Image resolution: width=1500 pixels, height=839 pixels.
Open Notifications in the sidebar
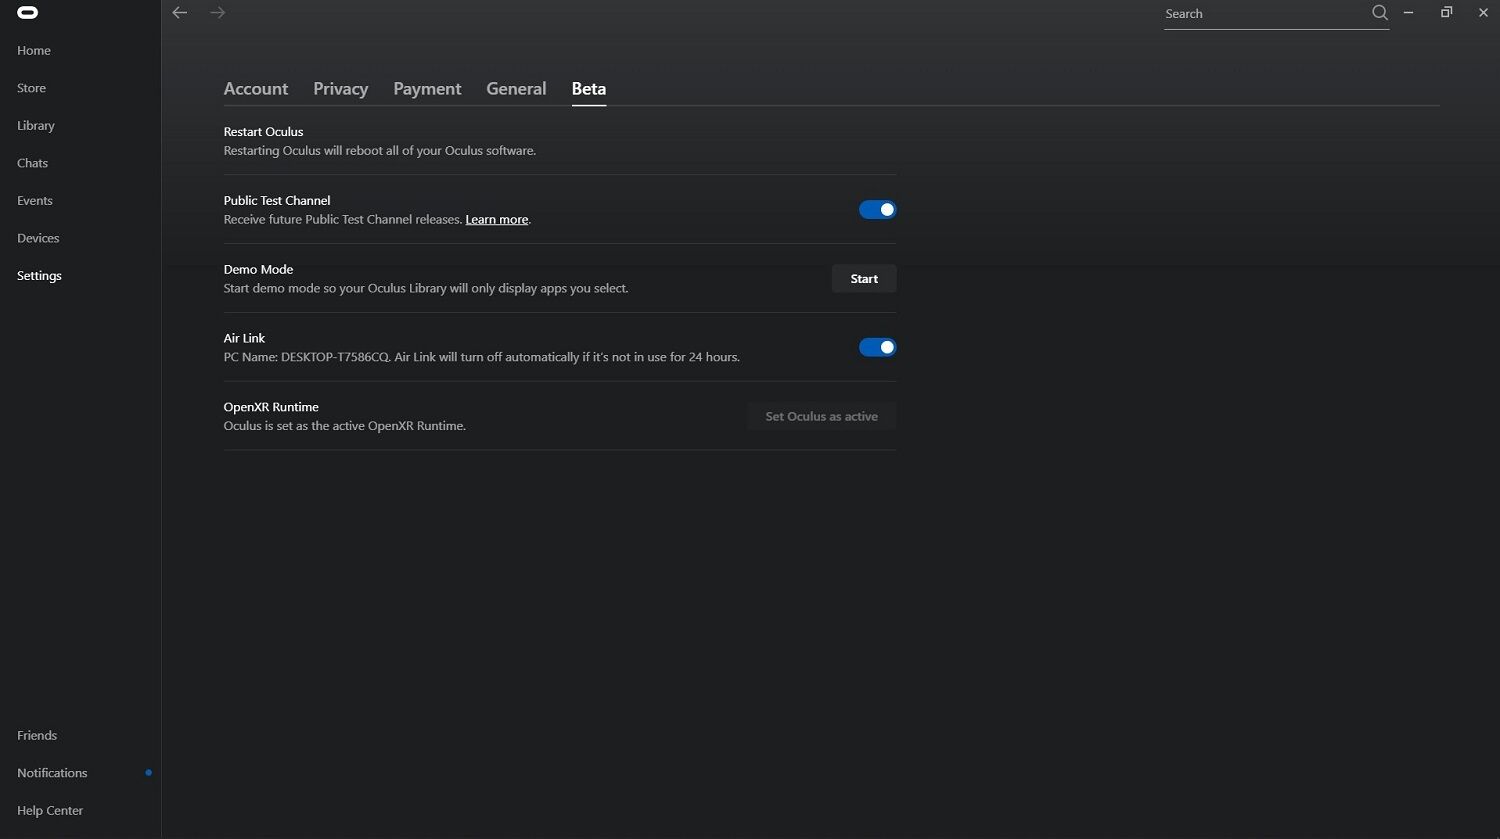pos(52,773)
